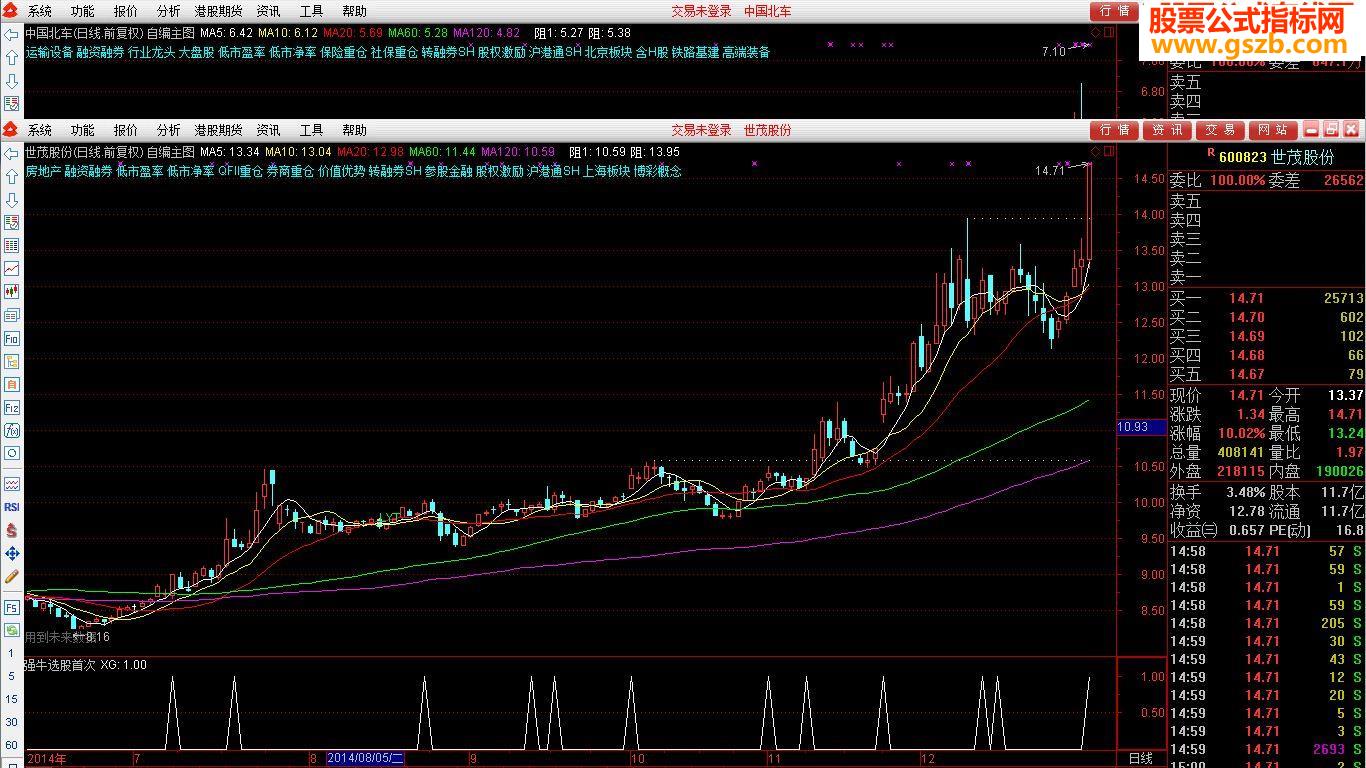Open 资讯 menu in front 世茂股份 window
The height and width of the screenshot is (768, 1366).
[x=269, y=130]
